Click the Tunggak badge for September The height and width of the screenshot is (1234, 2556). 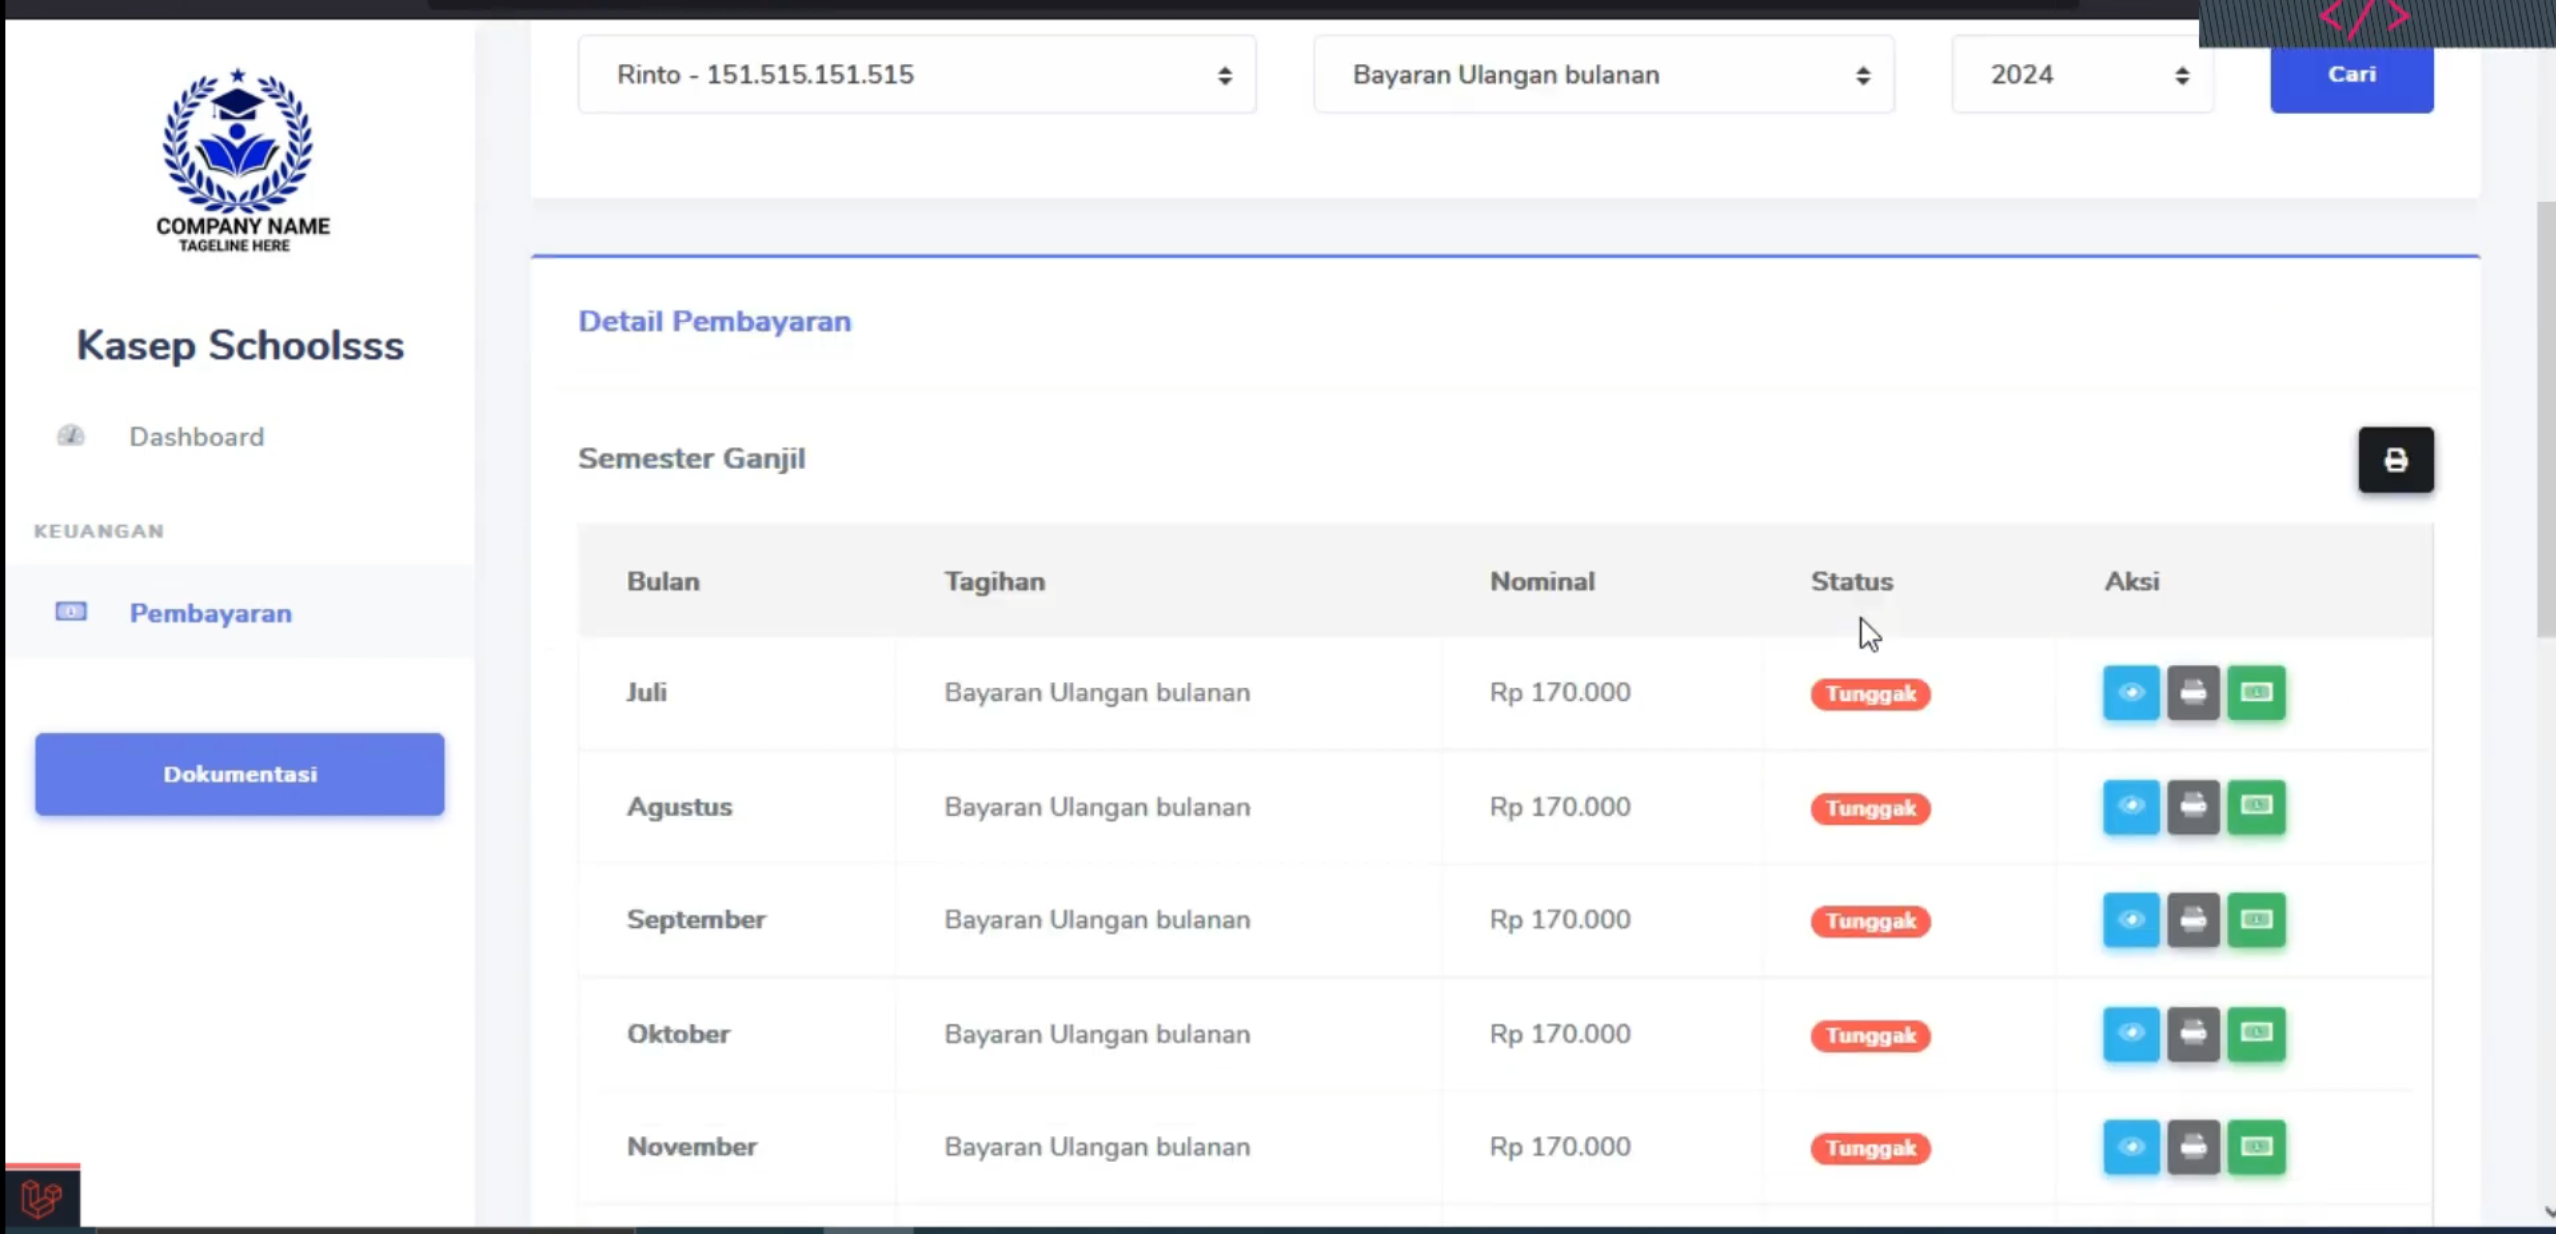(x=1870, y=921)
